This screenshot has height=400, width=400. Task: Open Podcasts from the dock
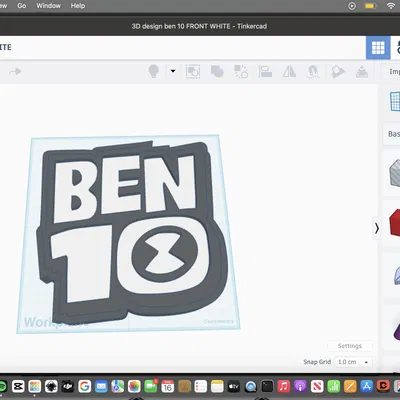click(x=300, y=386)
